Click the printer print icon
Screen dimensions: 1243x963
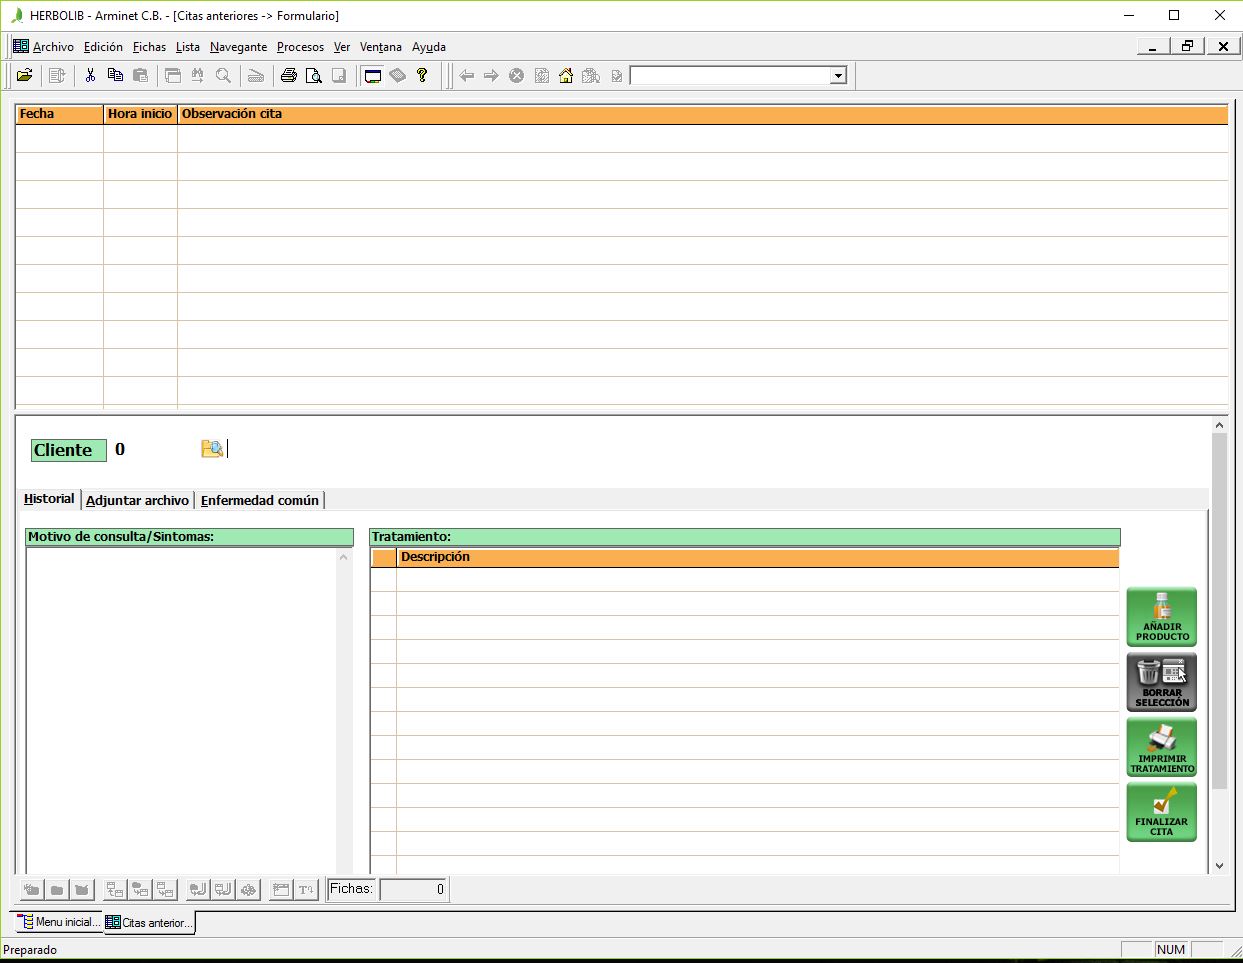[x=289, y=75]
